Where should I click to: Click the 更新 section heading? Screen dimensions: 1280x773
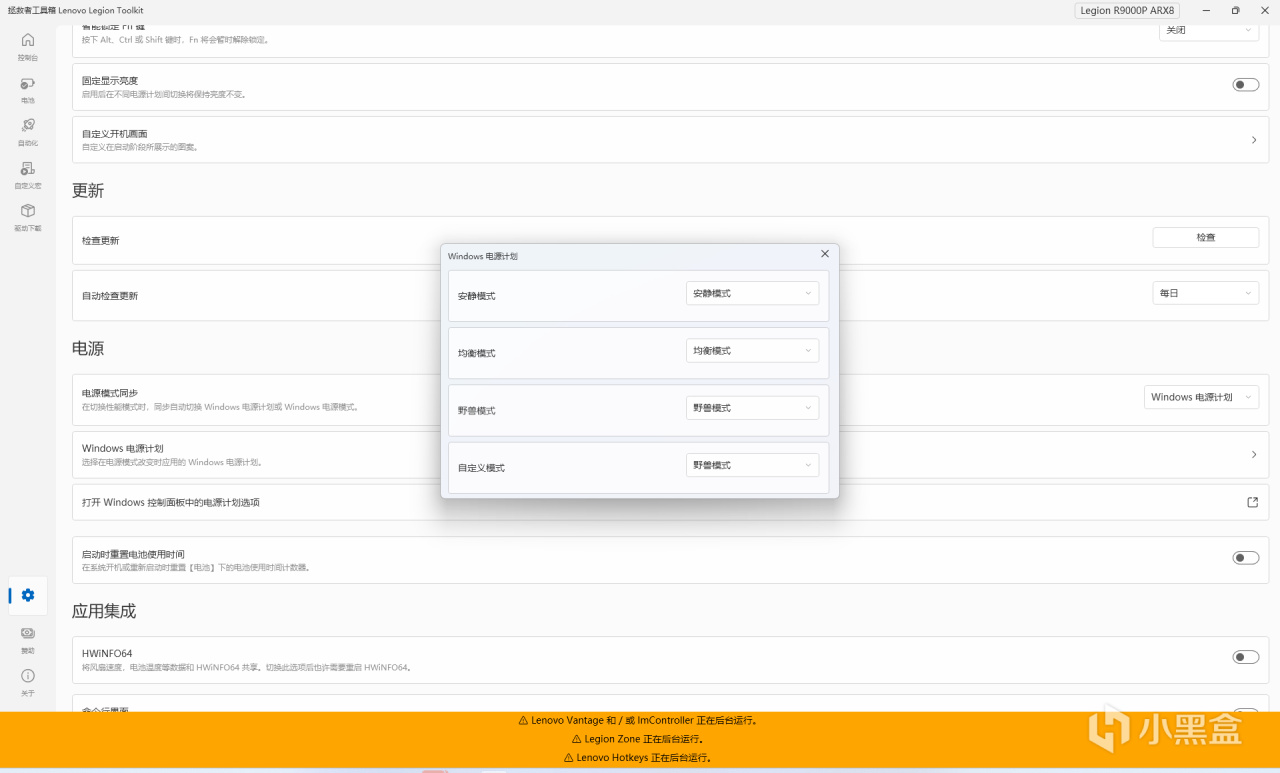point(88,191)
